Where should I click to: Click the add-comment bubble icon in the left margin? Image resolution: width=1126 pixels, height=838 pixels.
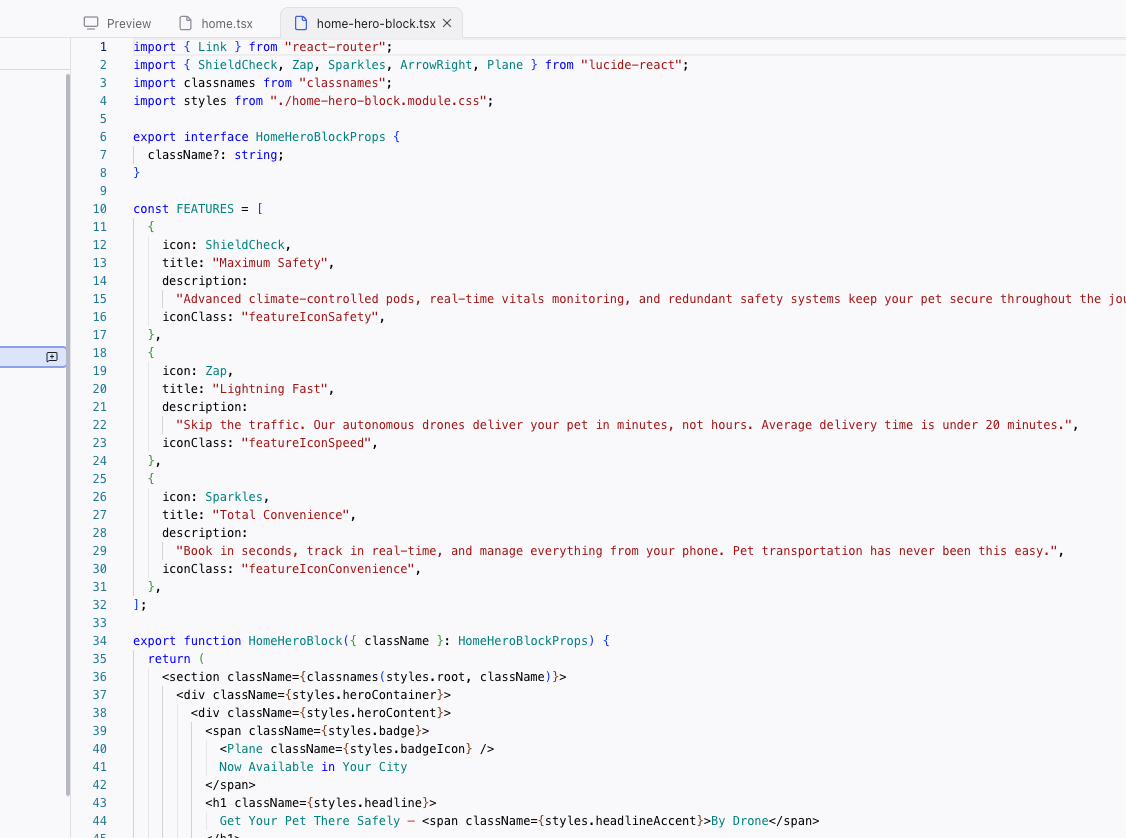pyautogui.click(x=52, y=356)
